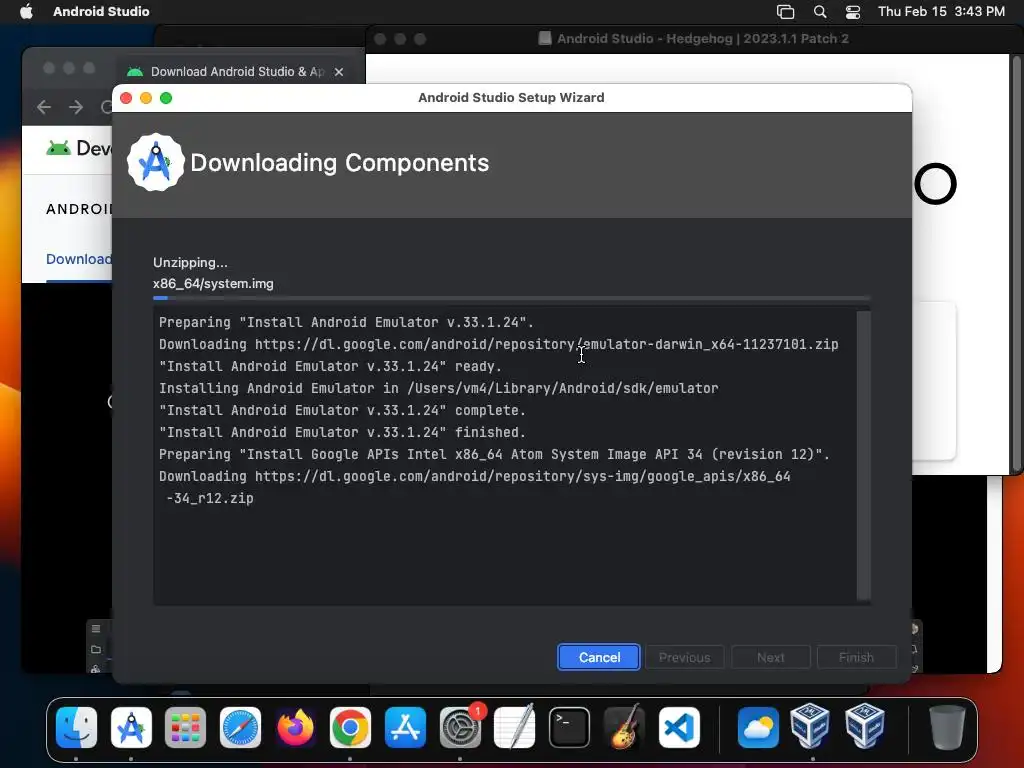Image resolution: width=1024 pixels, height=768 pixels.
Task: Open the Android Studio menu in menu bar
Action: click(101, 11)
